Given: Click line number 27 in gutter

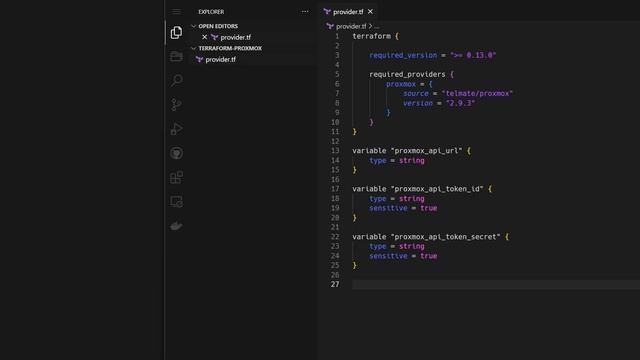Looking at the screenshot, I should pyautogui.click(x=335, y=284).
